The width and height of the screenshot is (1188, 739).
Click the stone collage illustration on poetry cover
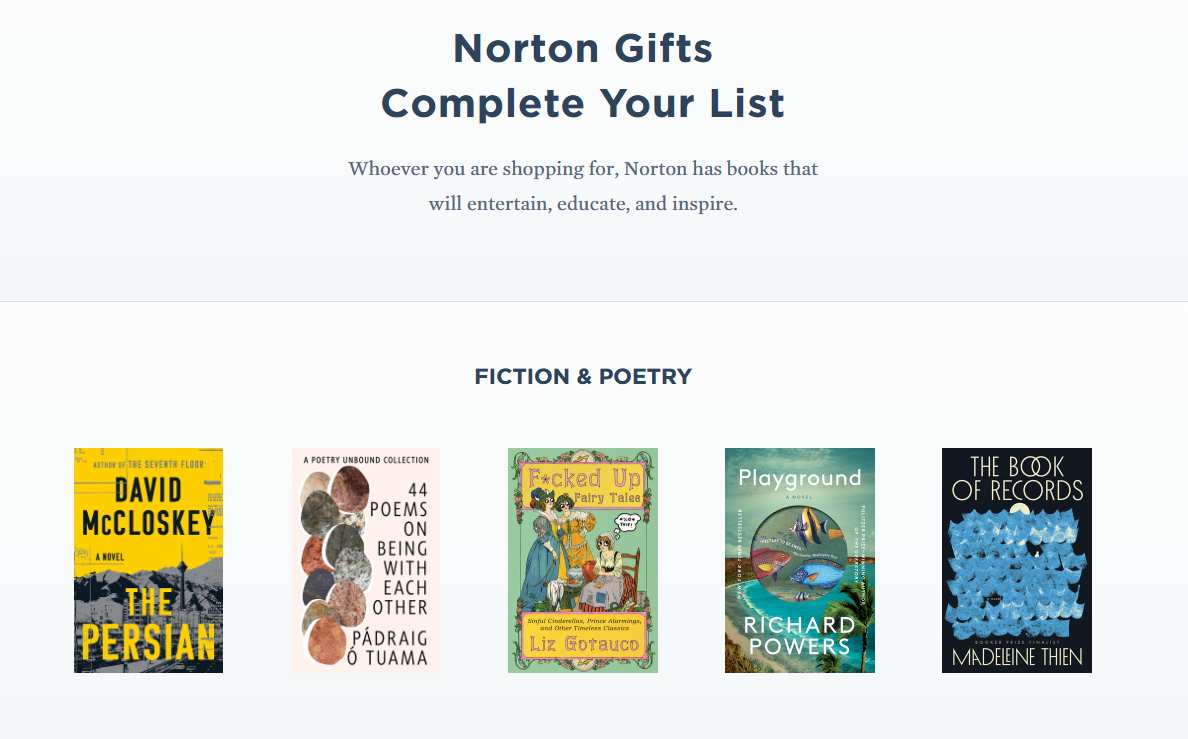coord(336,560)
